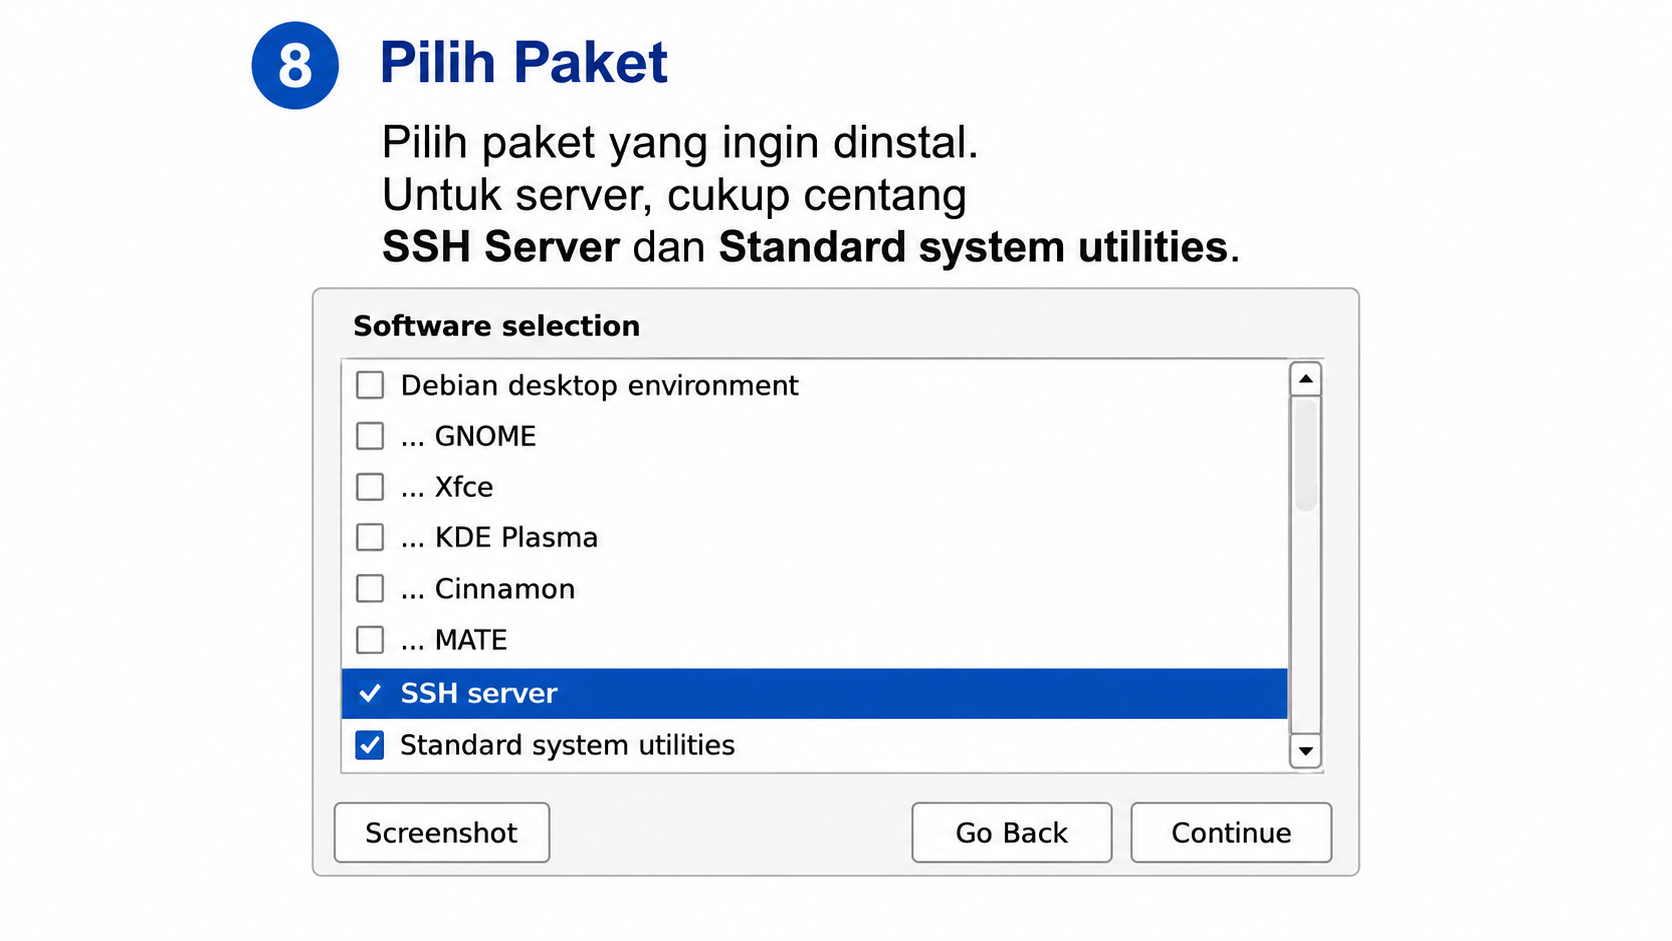Viewport: 1672px width, 941px height.
Task: Select the '... GNOME' list row text
Action: [468, 436]
